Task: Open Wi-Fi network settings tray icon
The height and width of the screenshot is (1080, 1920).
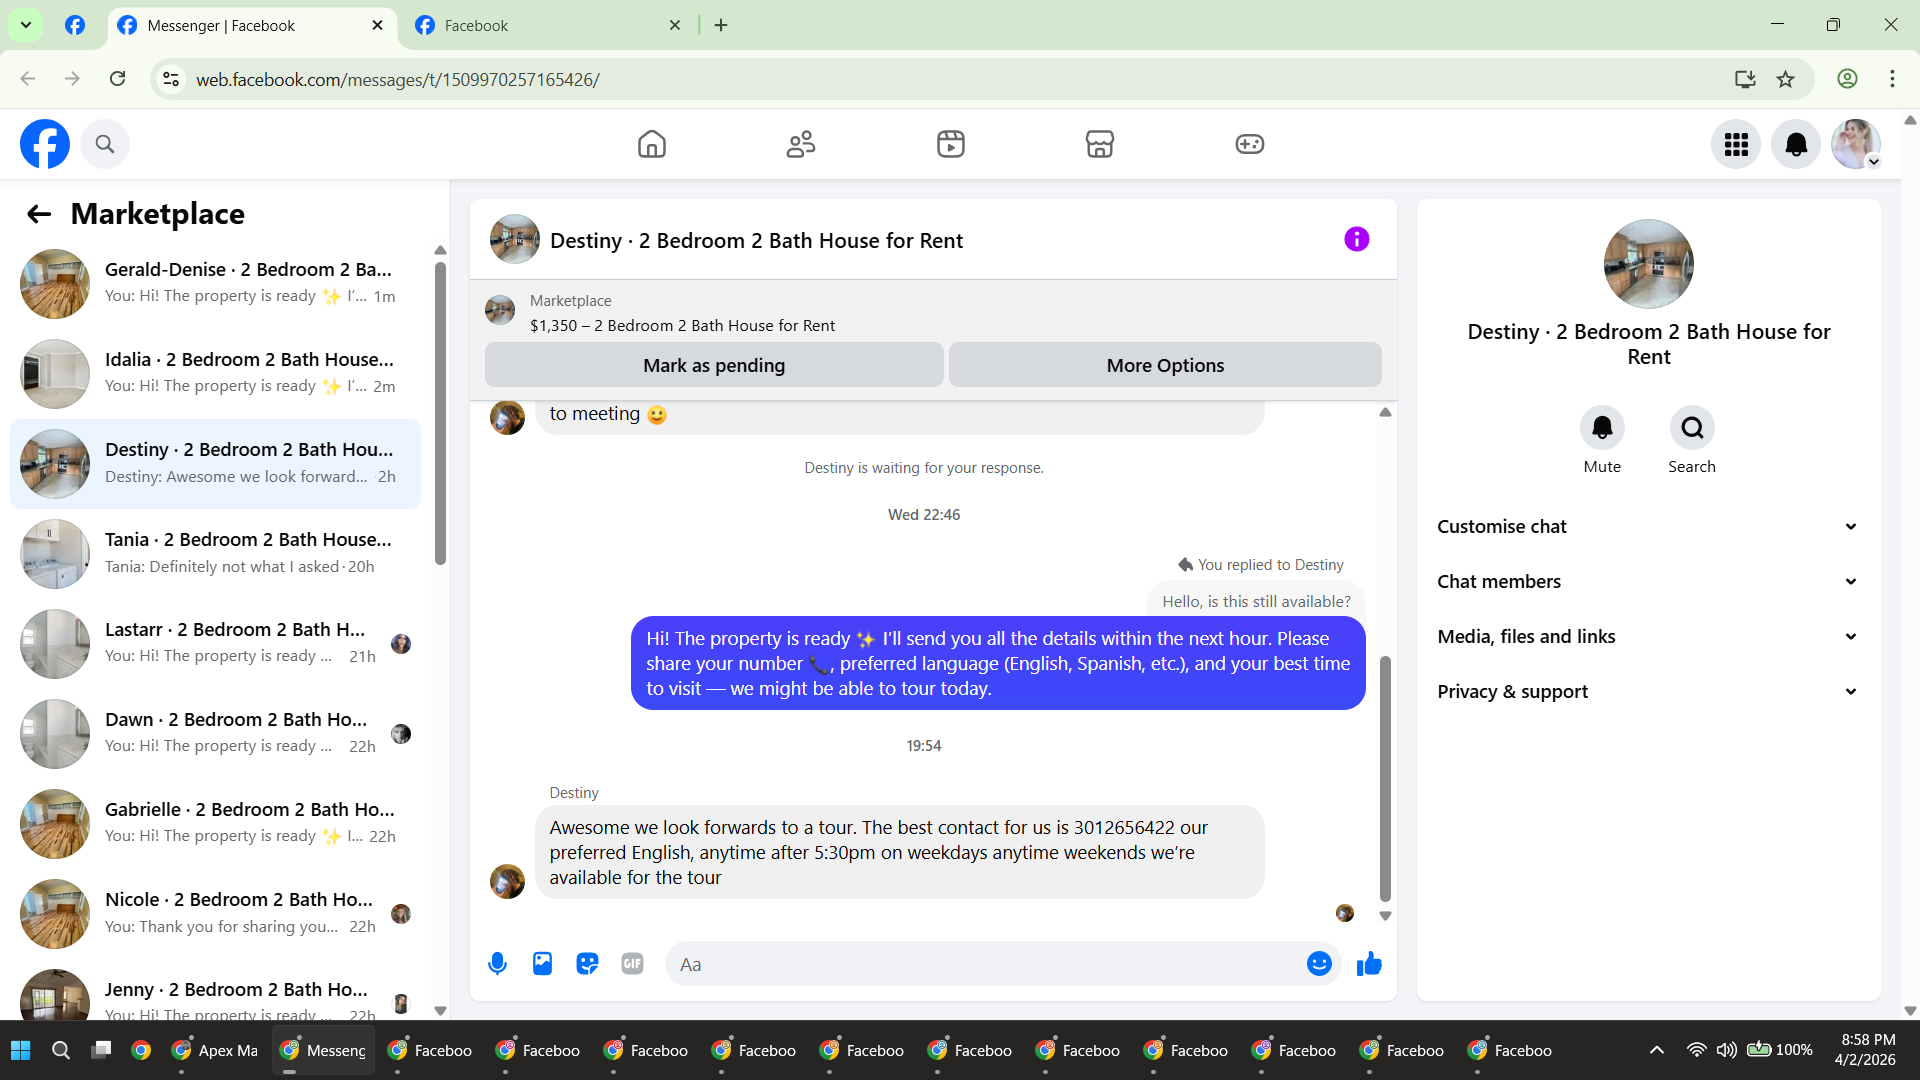Action: [x=1696, y=1050]
